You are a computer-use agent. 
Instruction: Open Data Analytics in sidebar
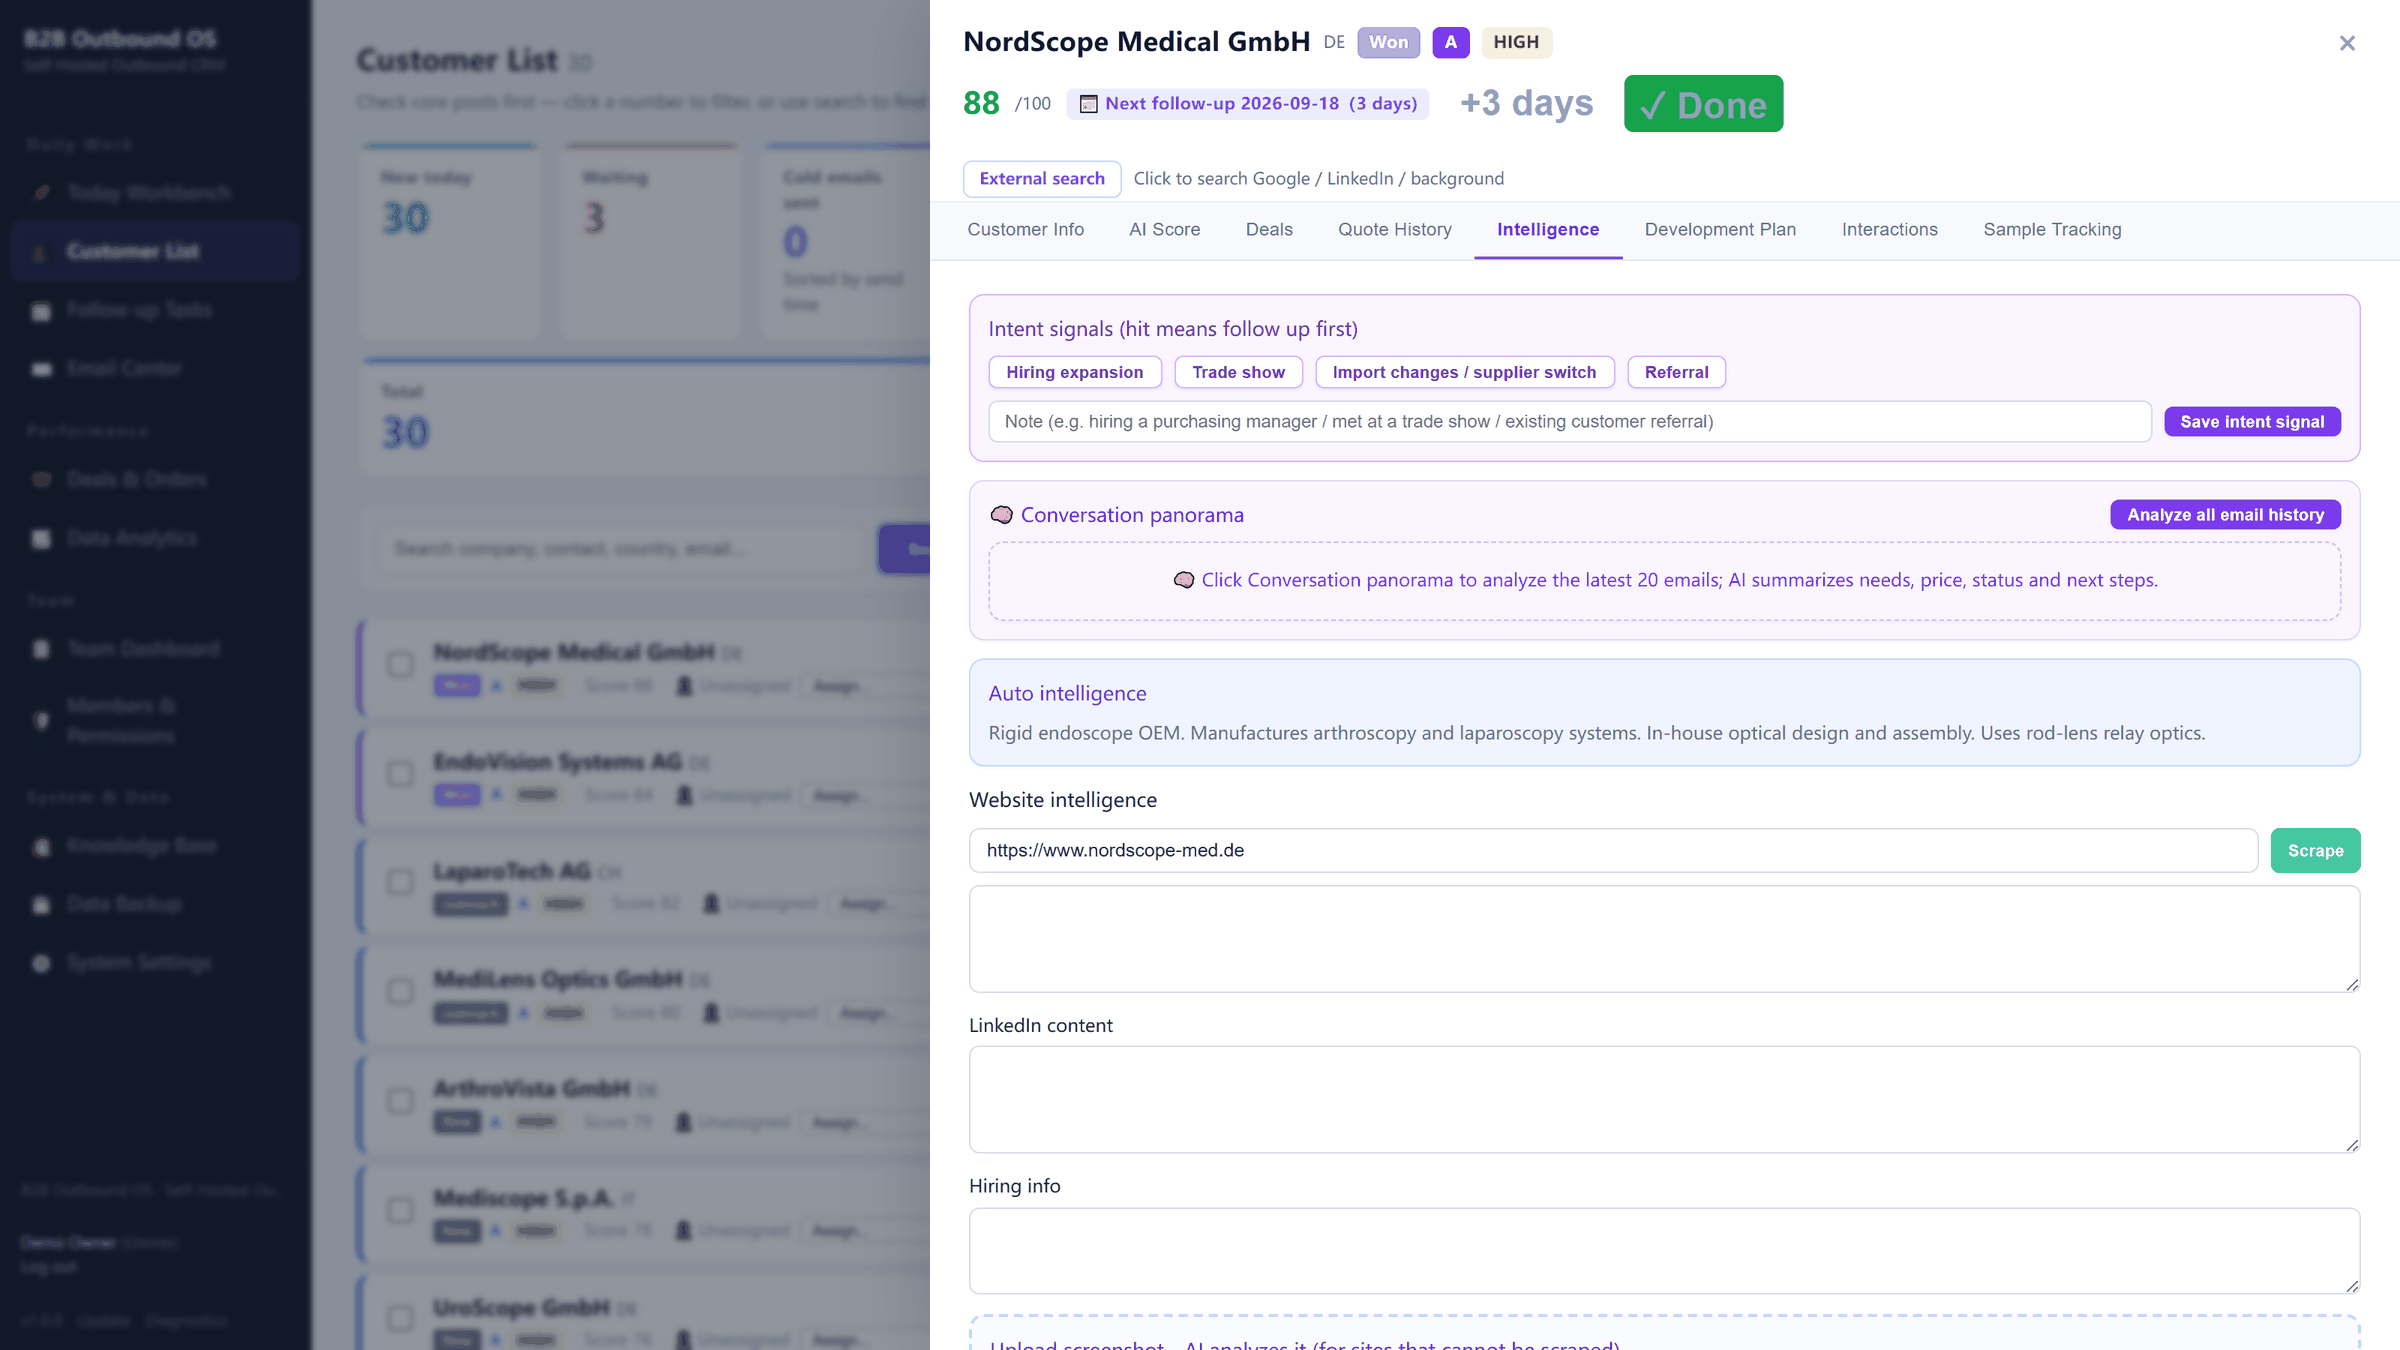click(155, 538)
